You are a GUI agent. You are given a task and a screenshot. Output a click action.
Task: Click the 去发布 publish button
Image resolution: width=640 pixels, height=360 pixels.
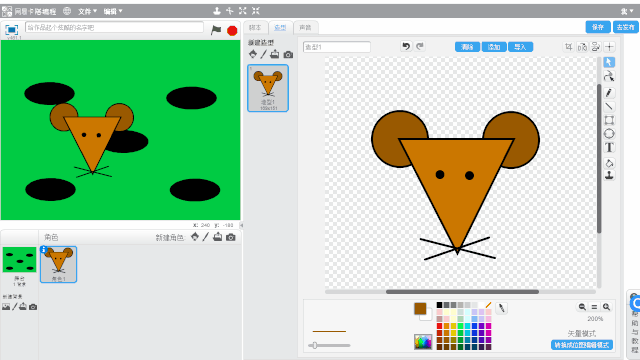625,27
